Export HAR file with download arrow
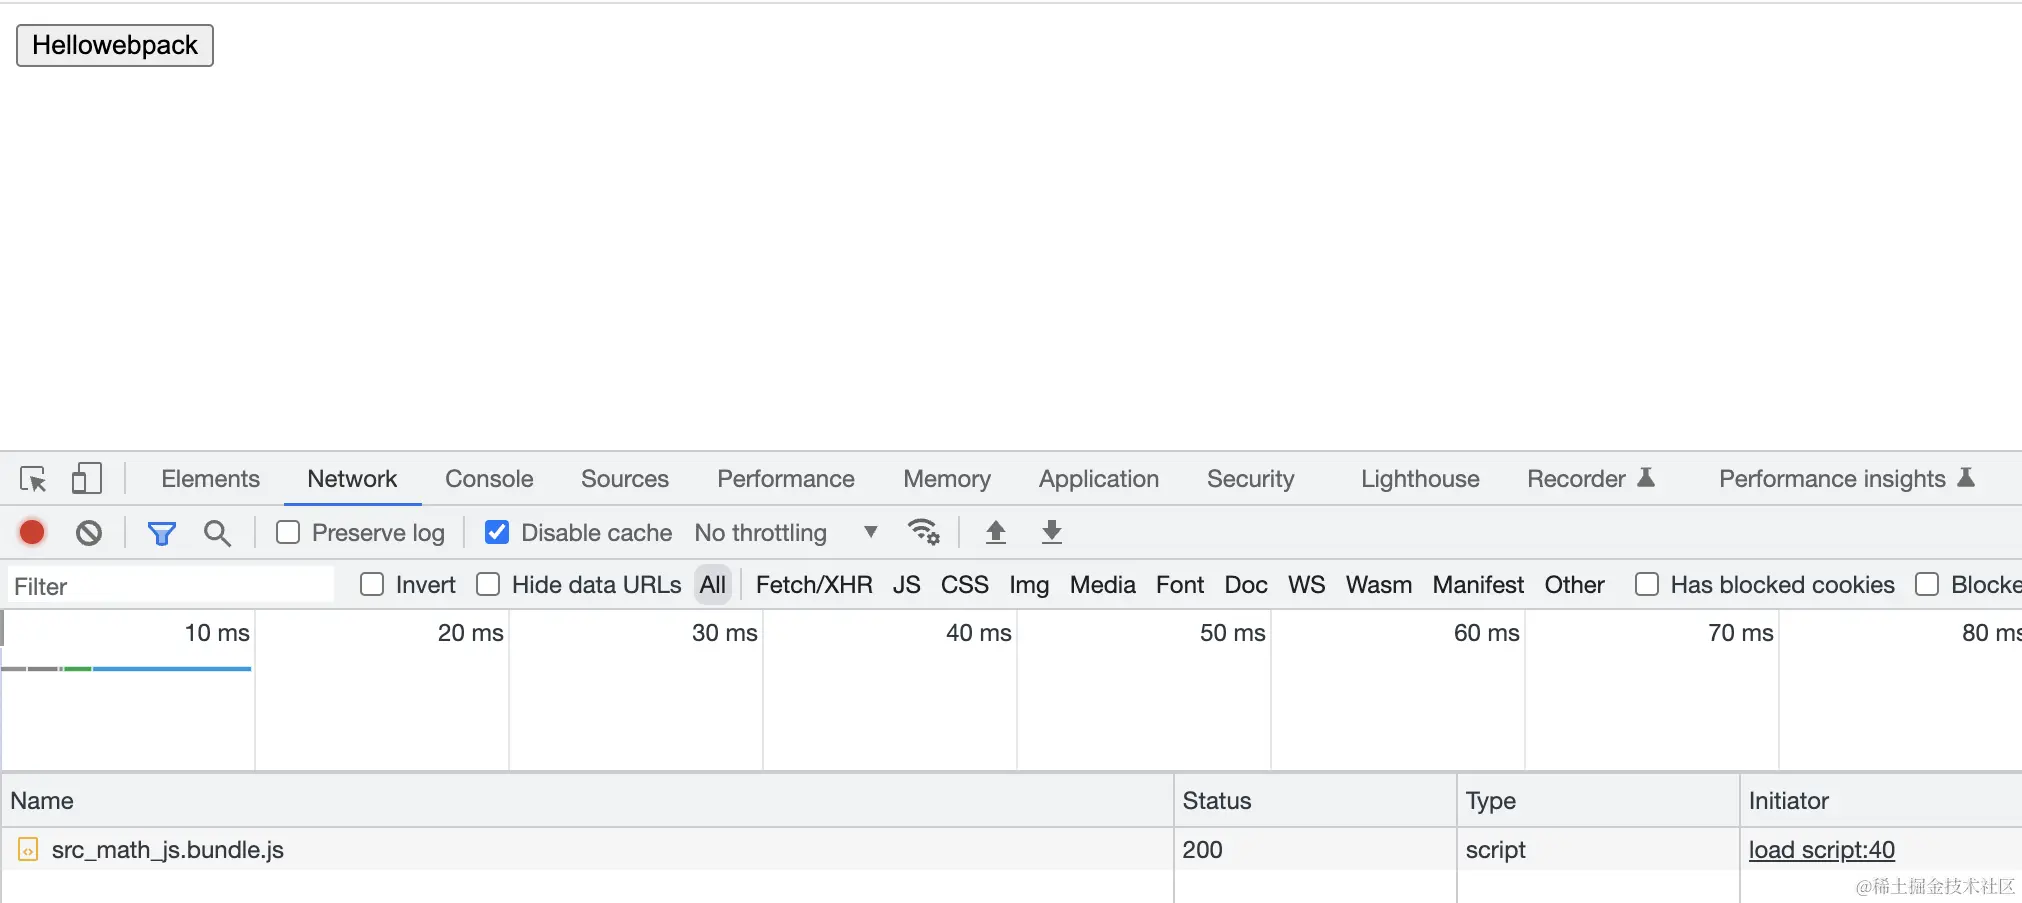Viewport: 2022px width, 903px height. [x=1051, y=532]
